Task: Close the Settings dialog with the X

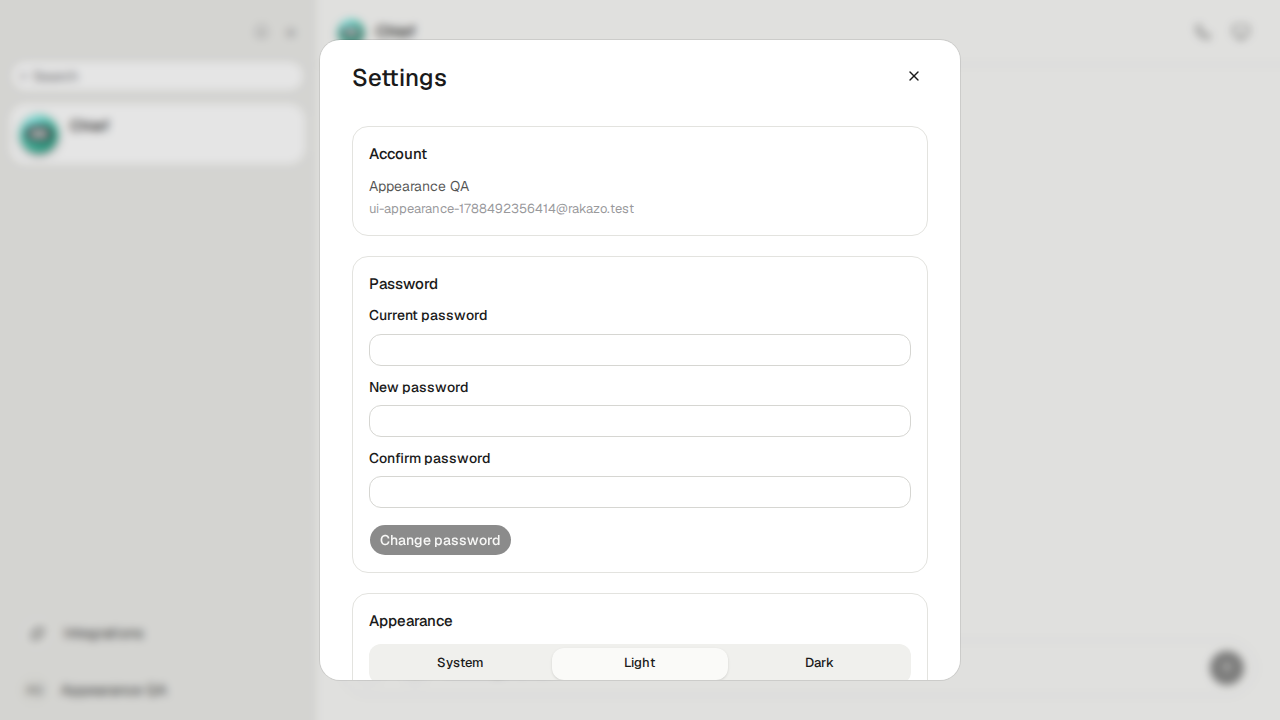Action: pyautogui.click(x=913, y=76)
